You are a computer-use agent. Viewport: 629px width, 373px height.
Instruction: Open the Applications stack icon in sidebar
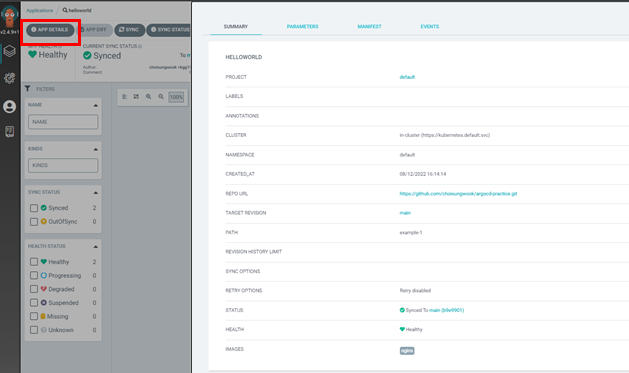click(x=10, y=51)
